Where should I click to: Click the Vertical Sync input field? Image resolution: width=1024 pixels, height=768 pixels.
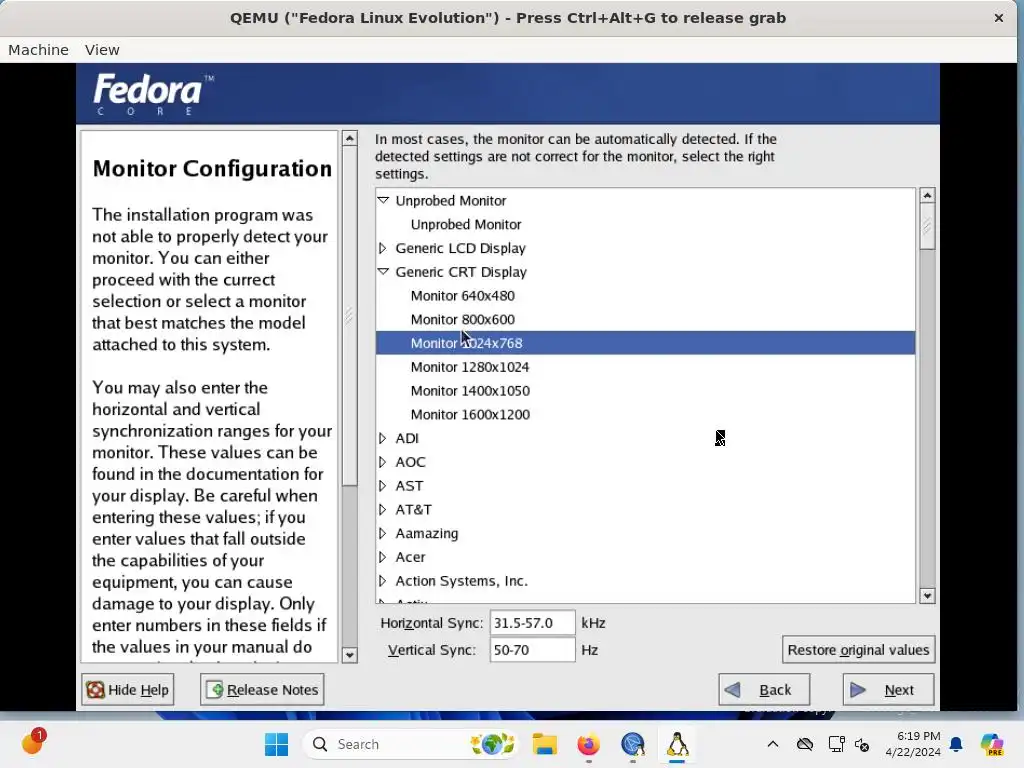coord(532,650)
